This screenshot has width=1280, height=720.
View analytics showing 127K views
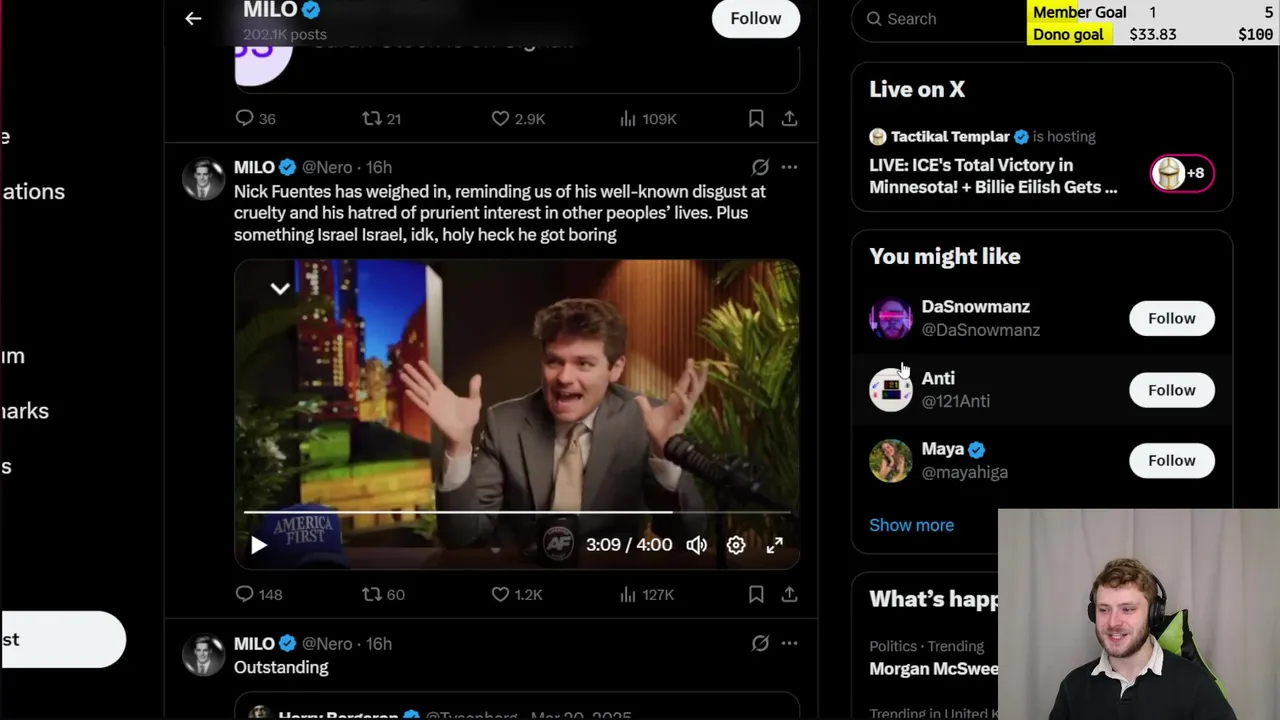point(647,594)
